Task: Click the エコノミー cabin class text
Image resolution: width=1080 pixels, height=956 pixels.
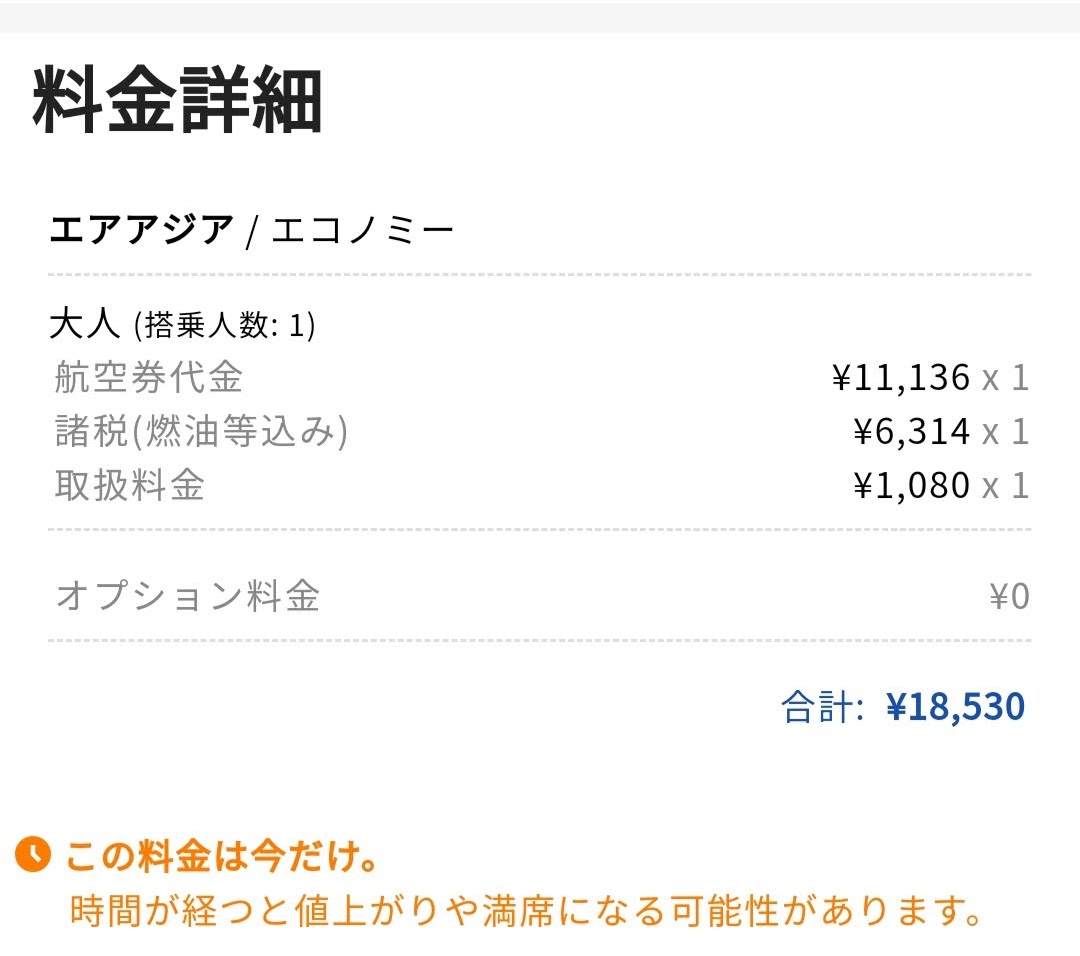Action: (364, 232)
